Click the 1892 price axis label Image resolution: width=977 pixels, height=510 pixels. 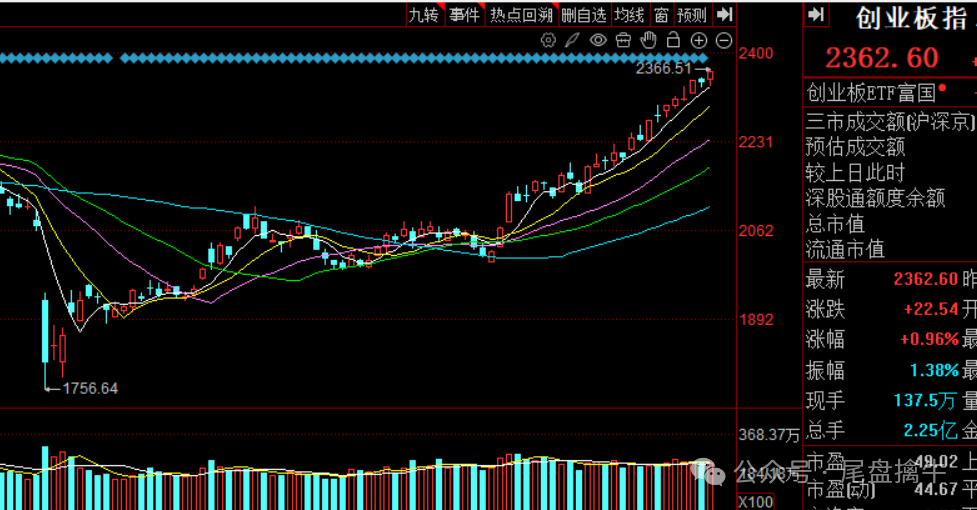(756, 319)
